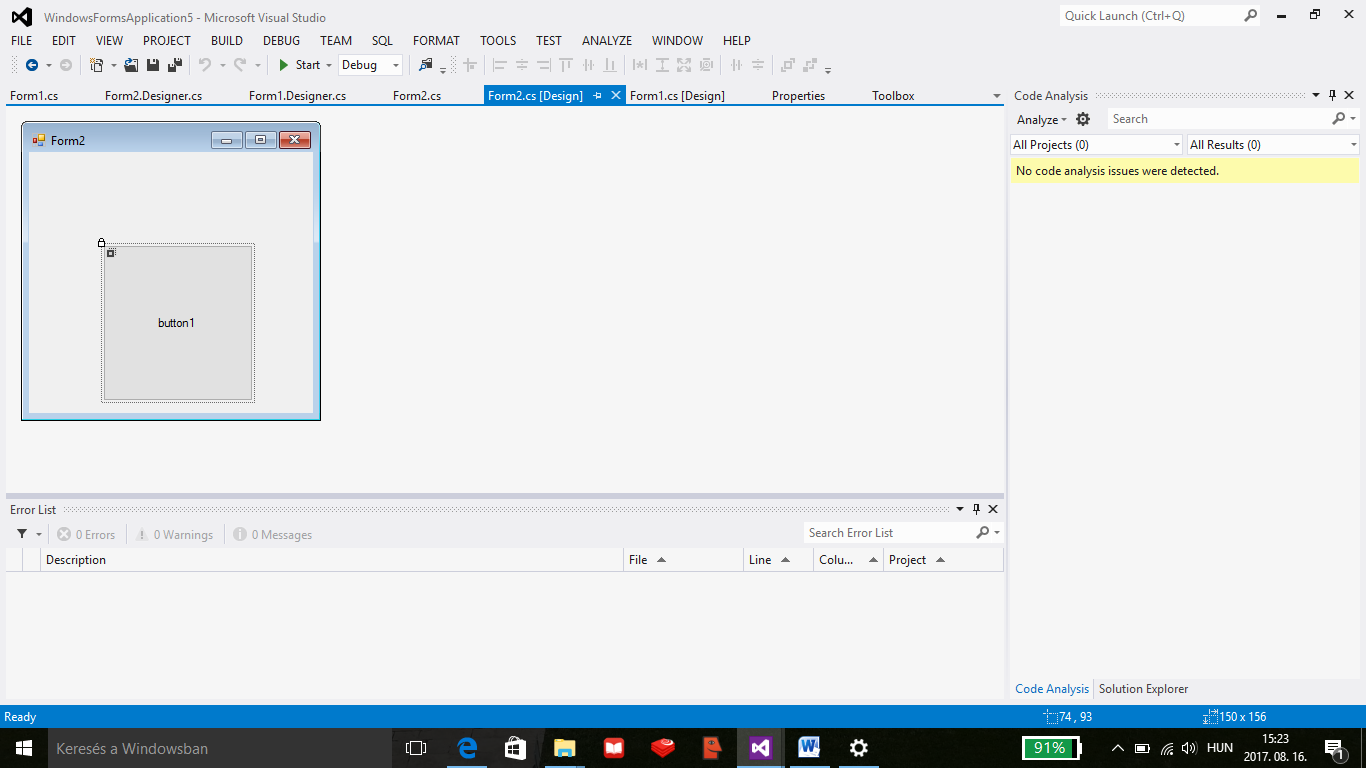The height and width of the screenshot is (768, 1366).
Task: Click the Make Same Width icon
Action: (x=640, y=65)
